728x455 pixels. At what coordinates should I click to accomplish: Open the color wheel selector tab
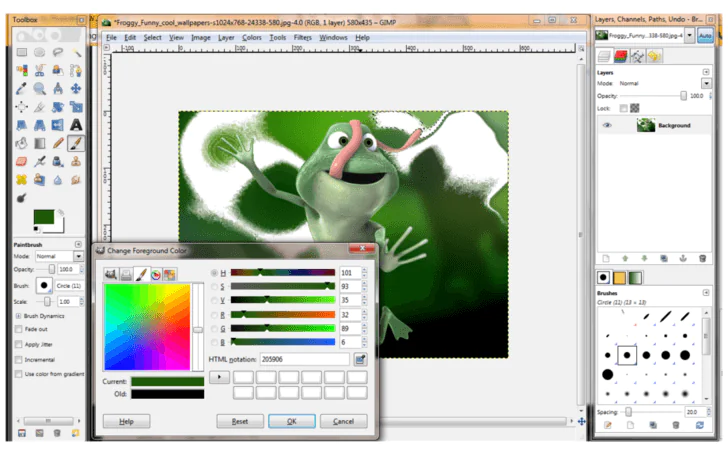point(155,273)
